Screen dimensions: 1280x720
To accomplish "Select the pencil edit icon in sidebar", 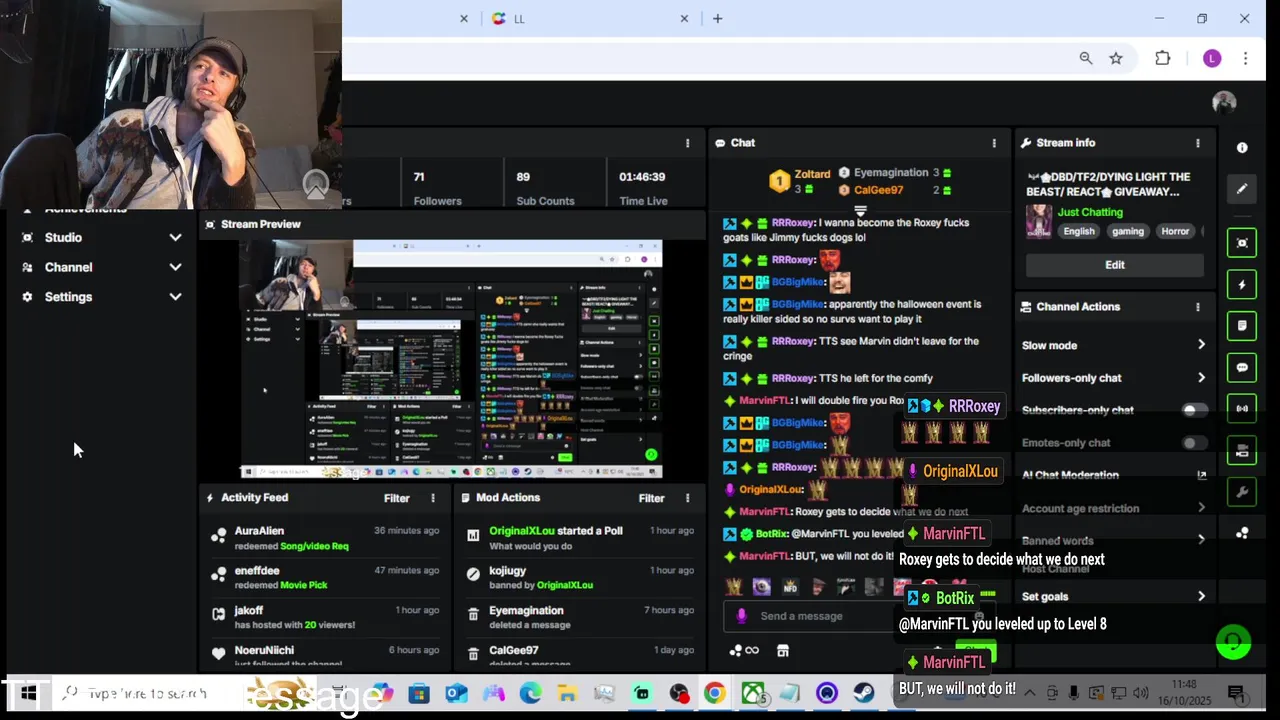I will [1242, 188].
